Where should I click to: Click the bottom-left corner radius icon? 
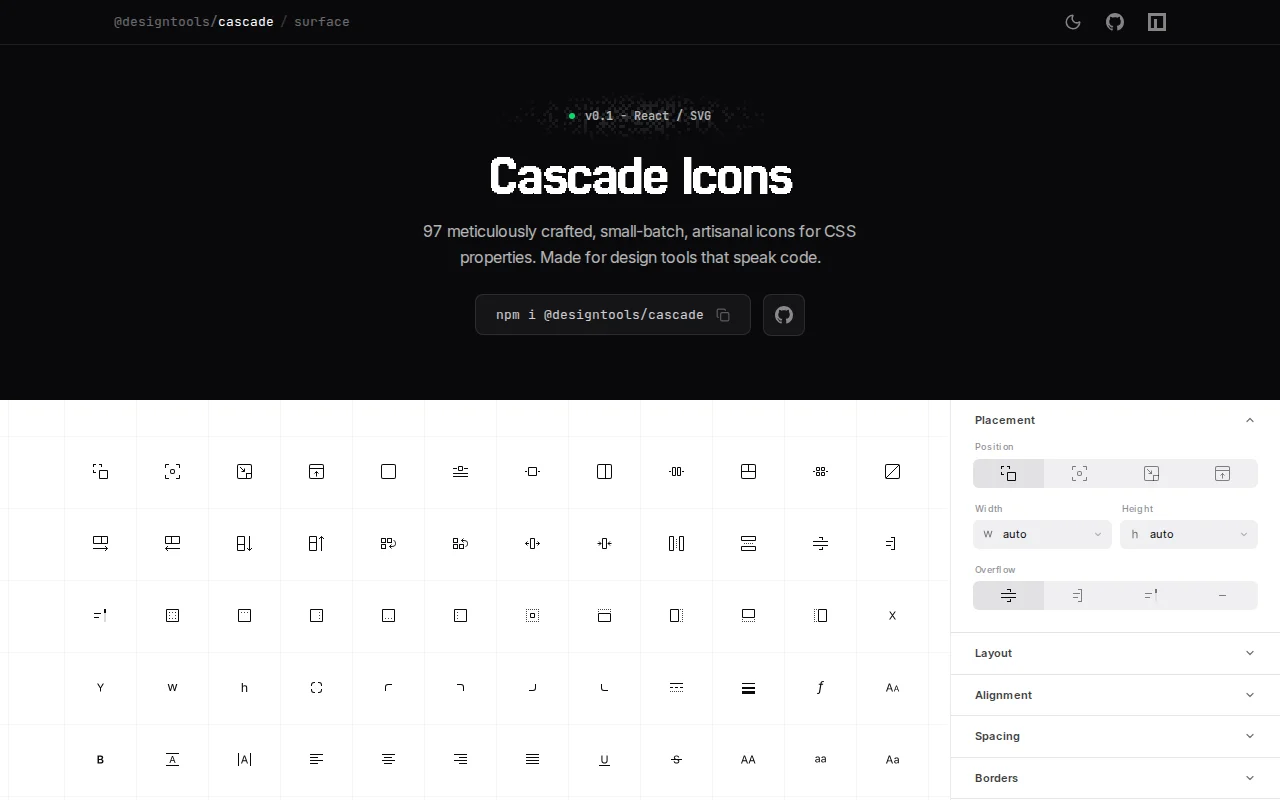[x=604, y=687]
